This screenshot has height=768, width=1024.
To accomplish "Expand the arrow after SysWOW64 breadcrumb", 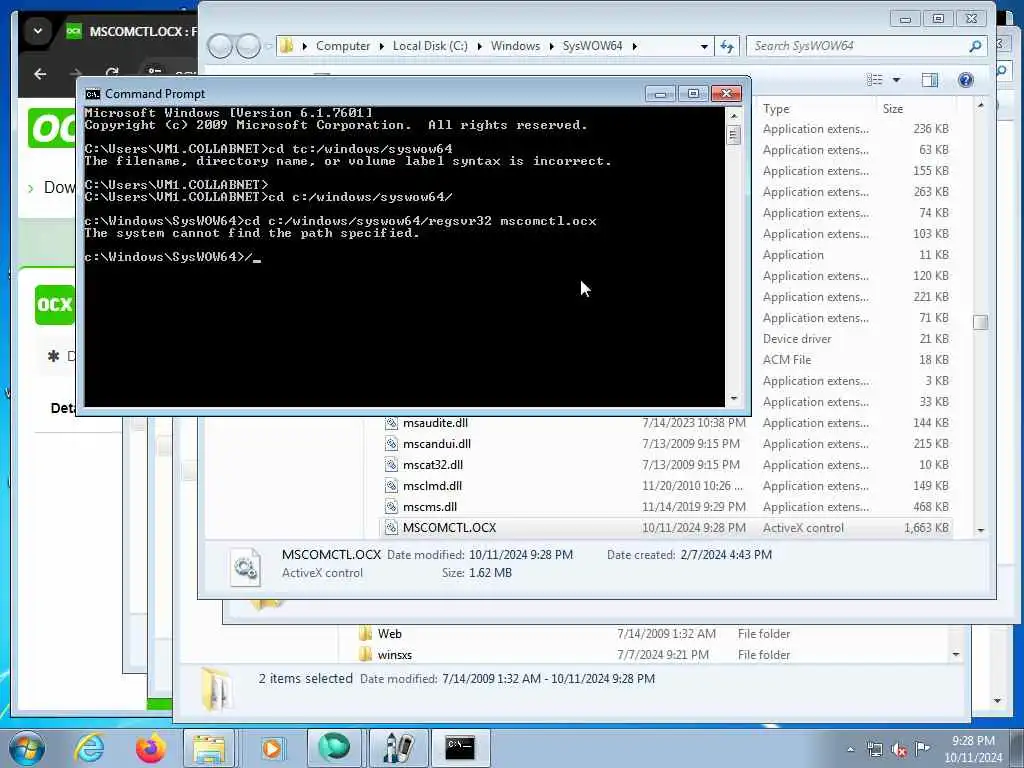I will click(634, 46).
